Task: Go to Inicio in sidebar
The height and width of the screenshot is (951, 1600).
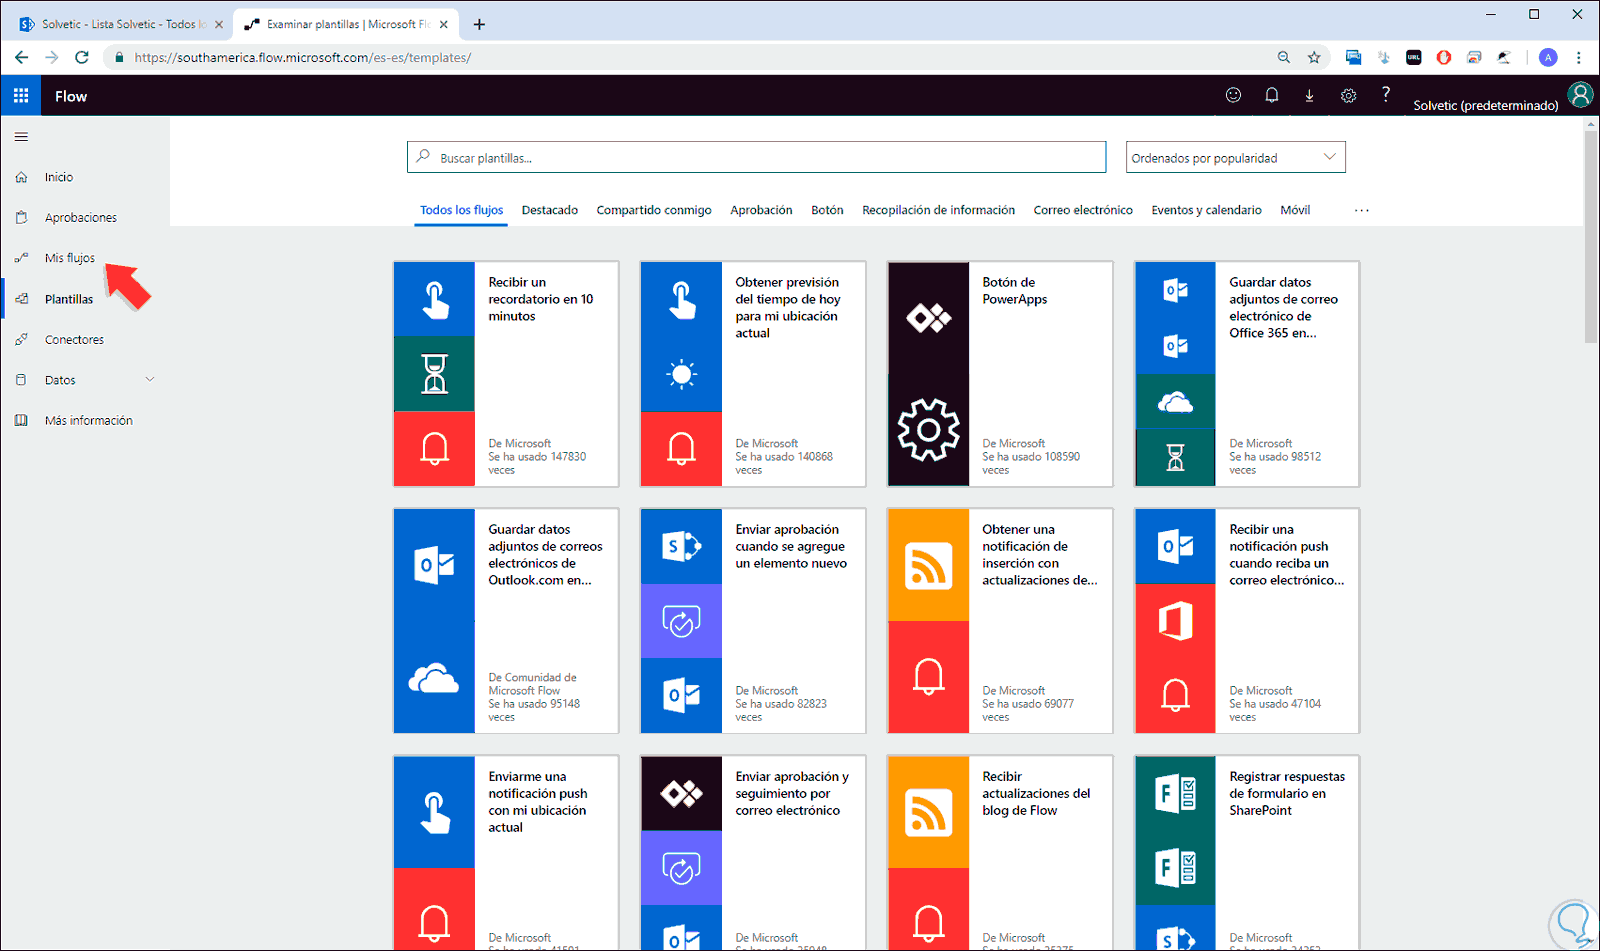Action: pyautogui.click(x=59, y=177)
